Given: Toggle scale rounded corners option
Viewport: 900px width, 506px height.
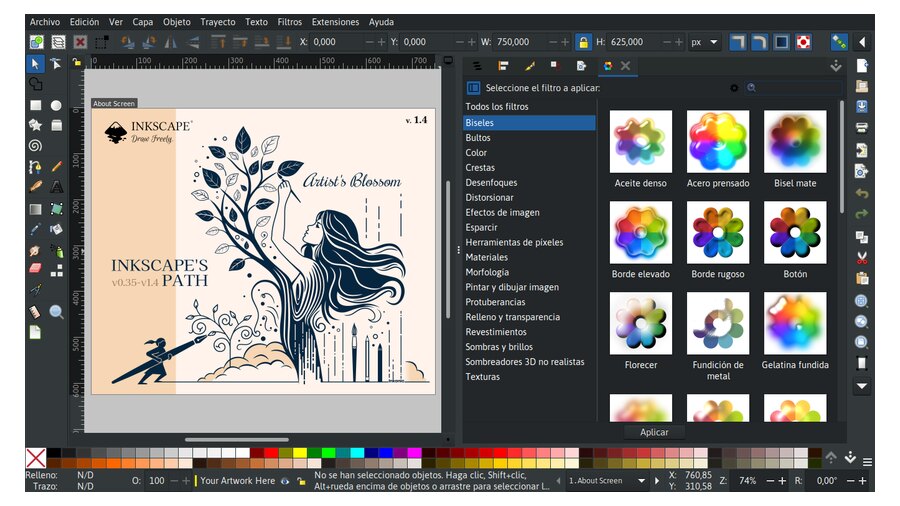Looking at the screenshot, I should (x=759, y=42).
